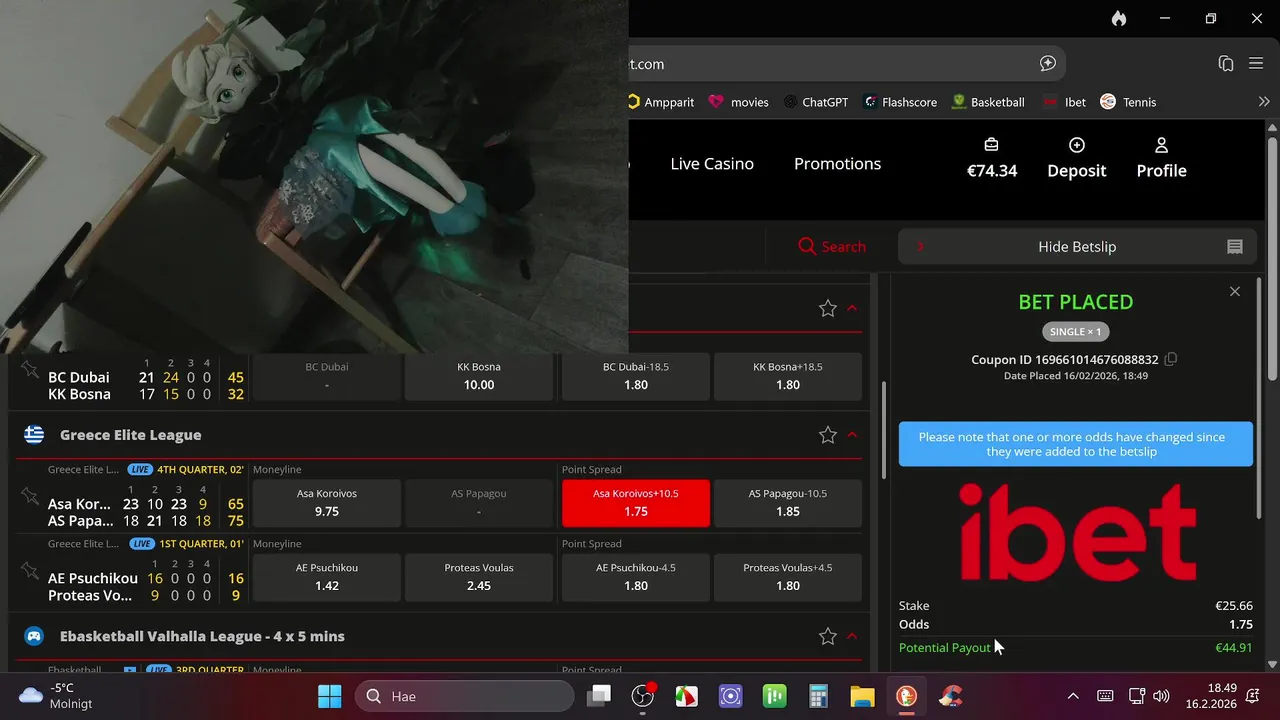Collapse the Ebasketball Valhalla League section

tap(852, 635)
